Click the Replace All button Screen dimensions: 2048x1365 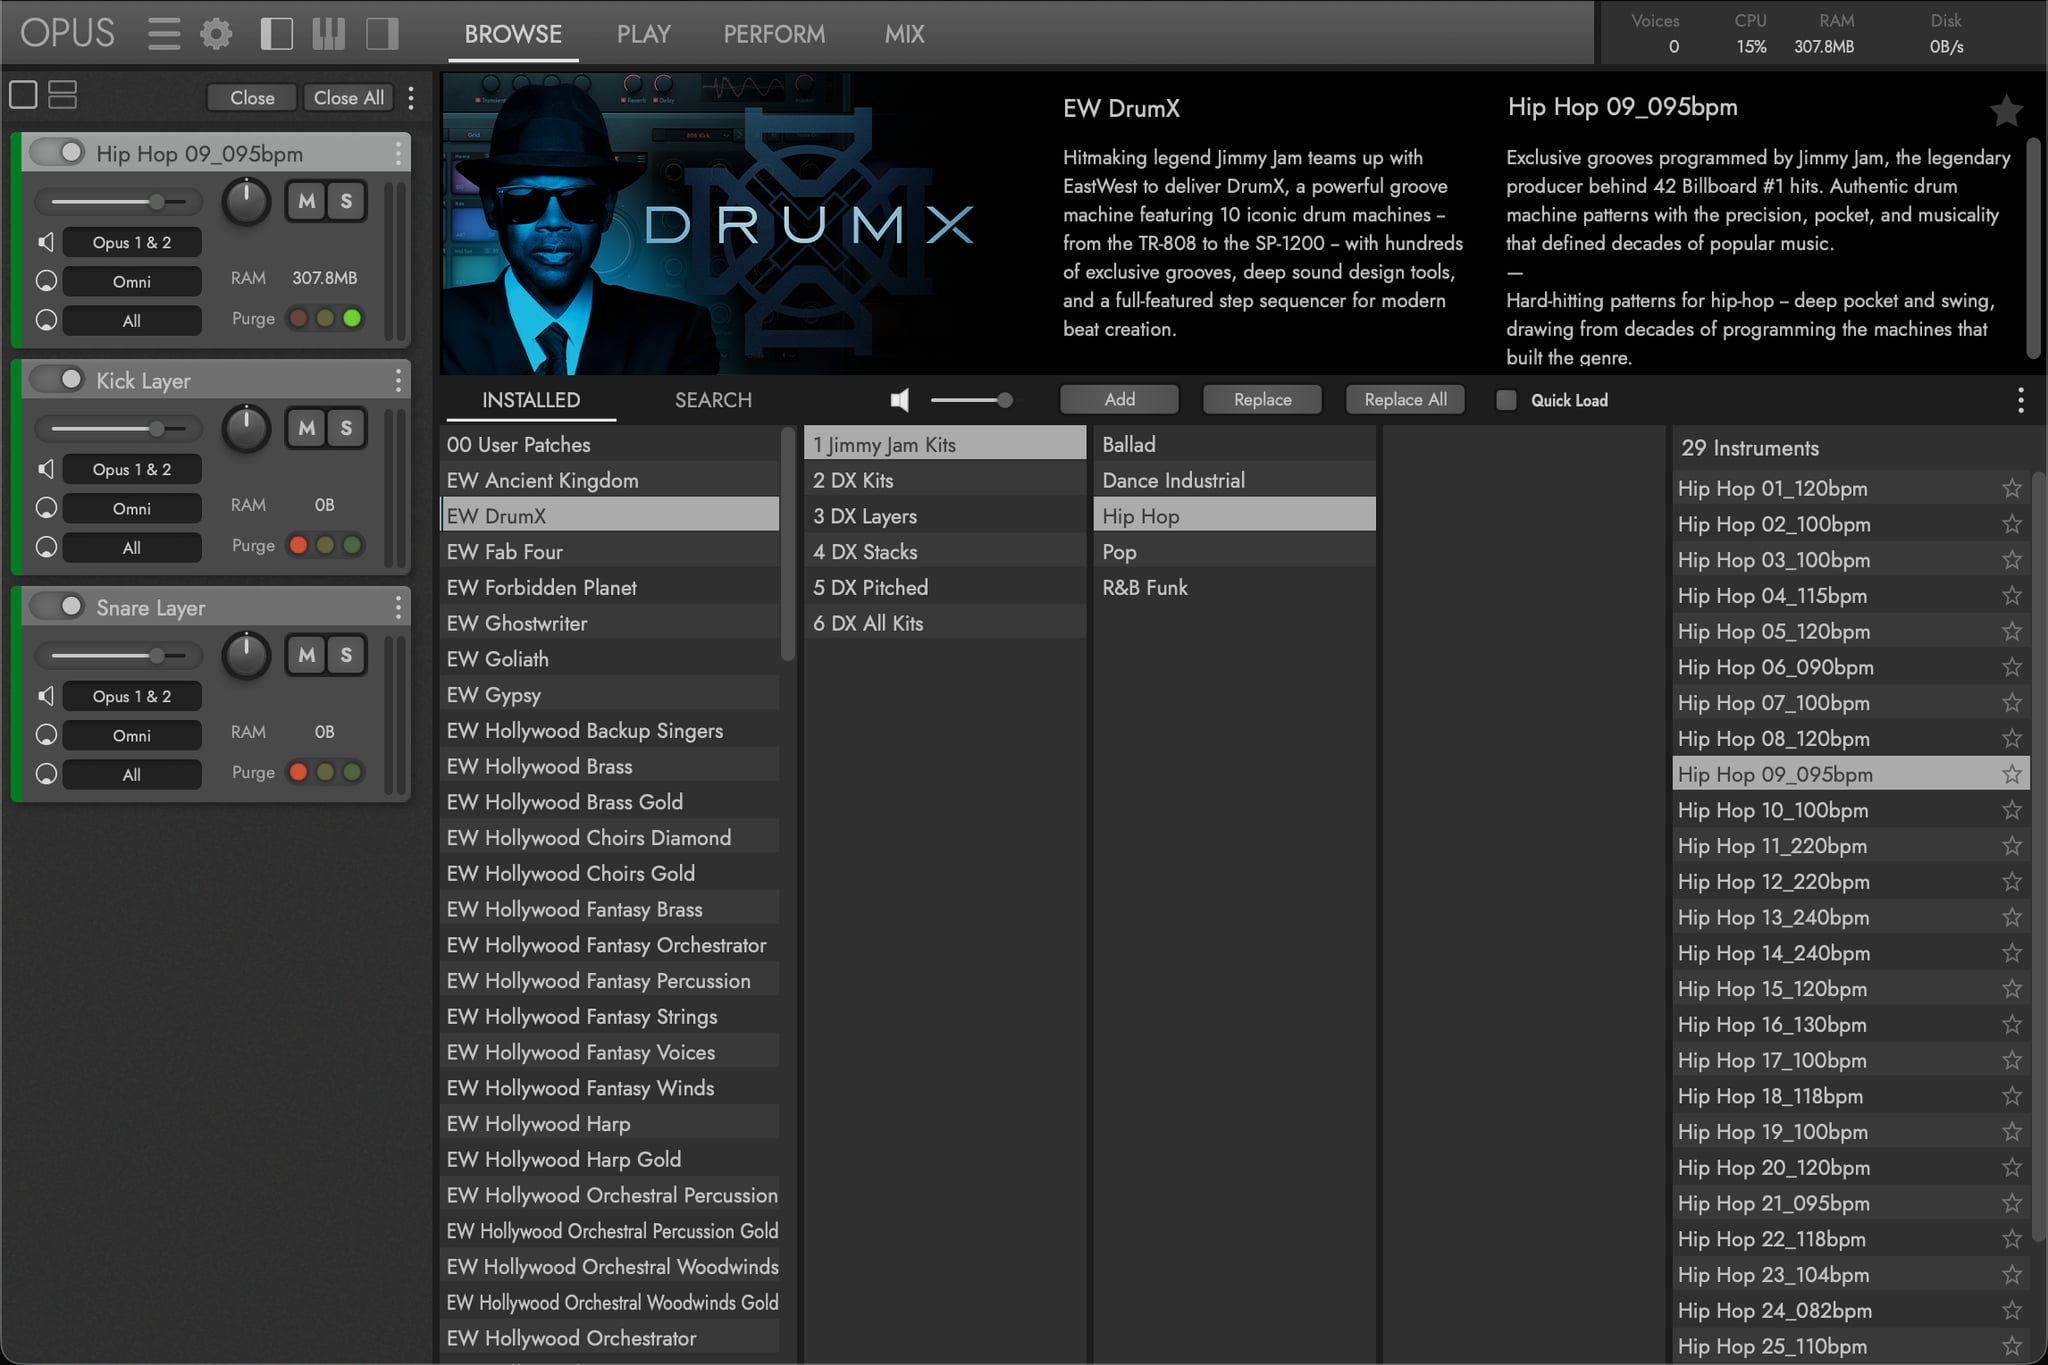point(1405,399)
